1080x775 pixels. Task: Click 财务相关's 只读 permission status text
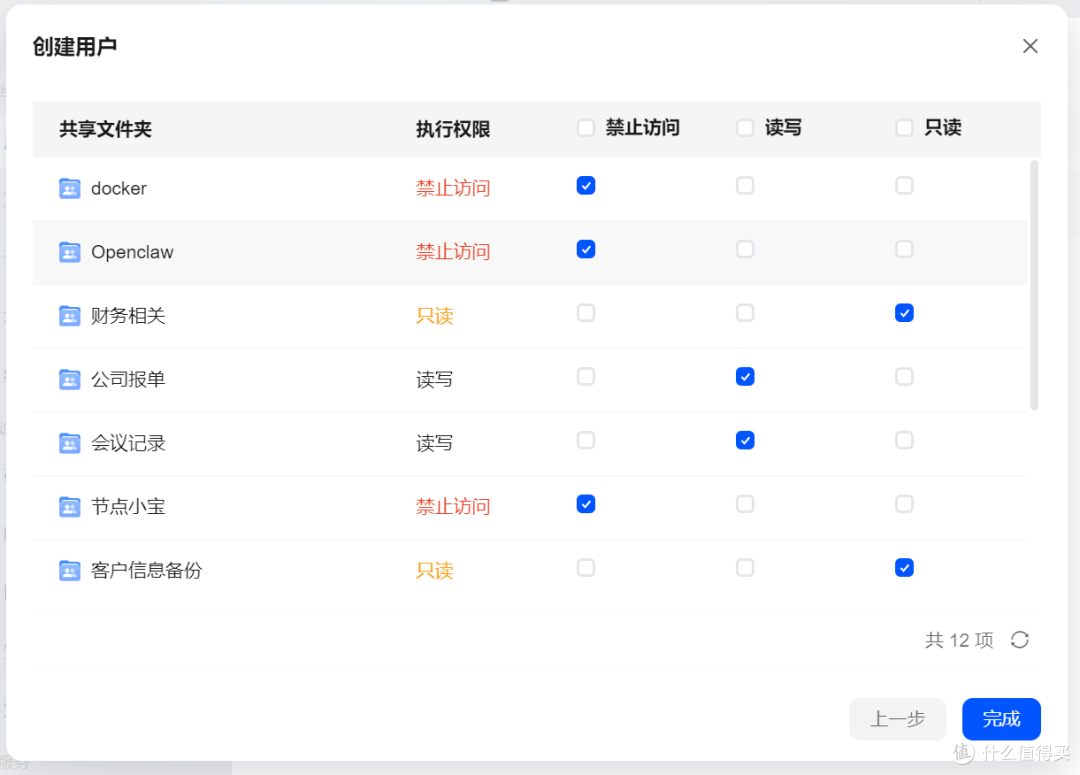click(x=435, y=316)
